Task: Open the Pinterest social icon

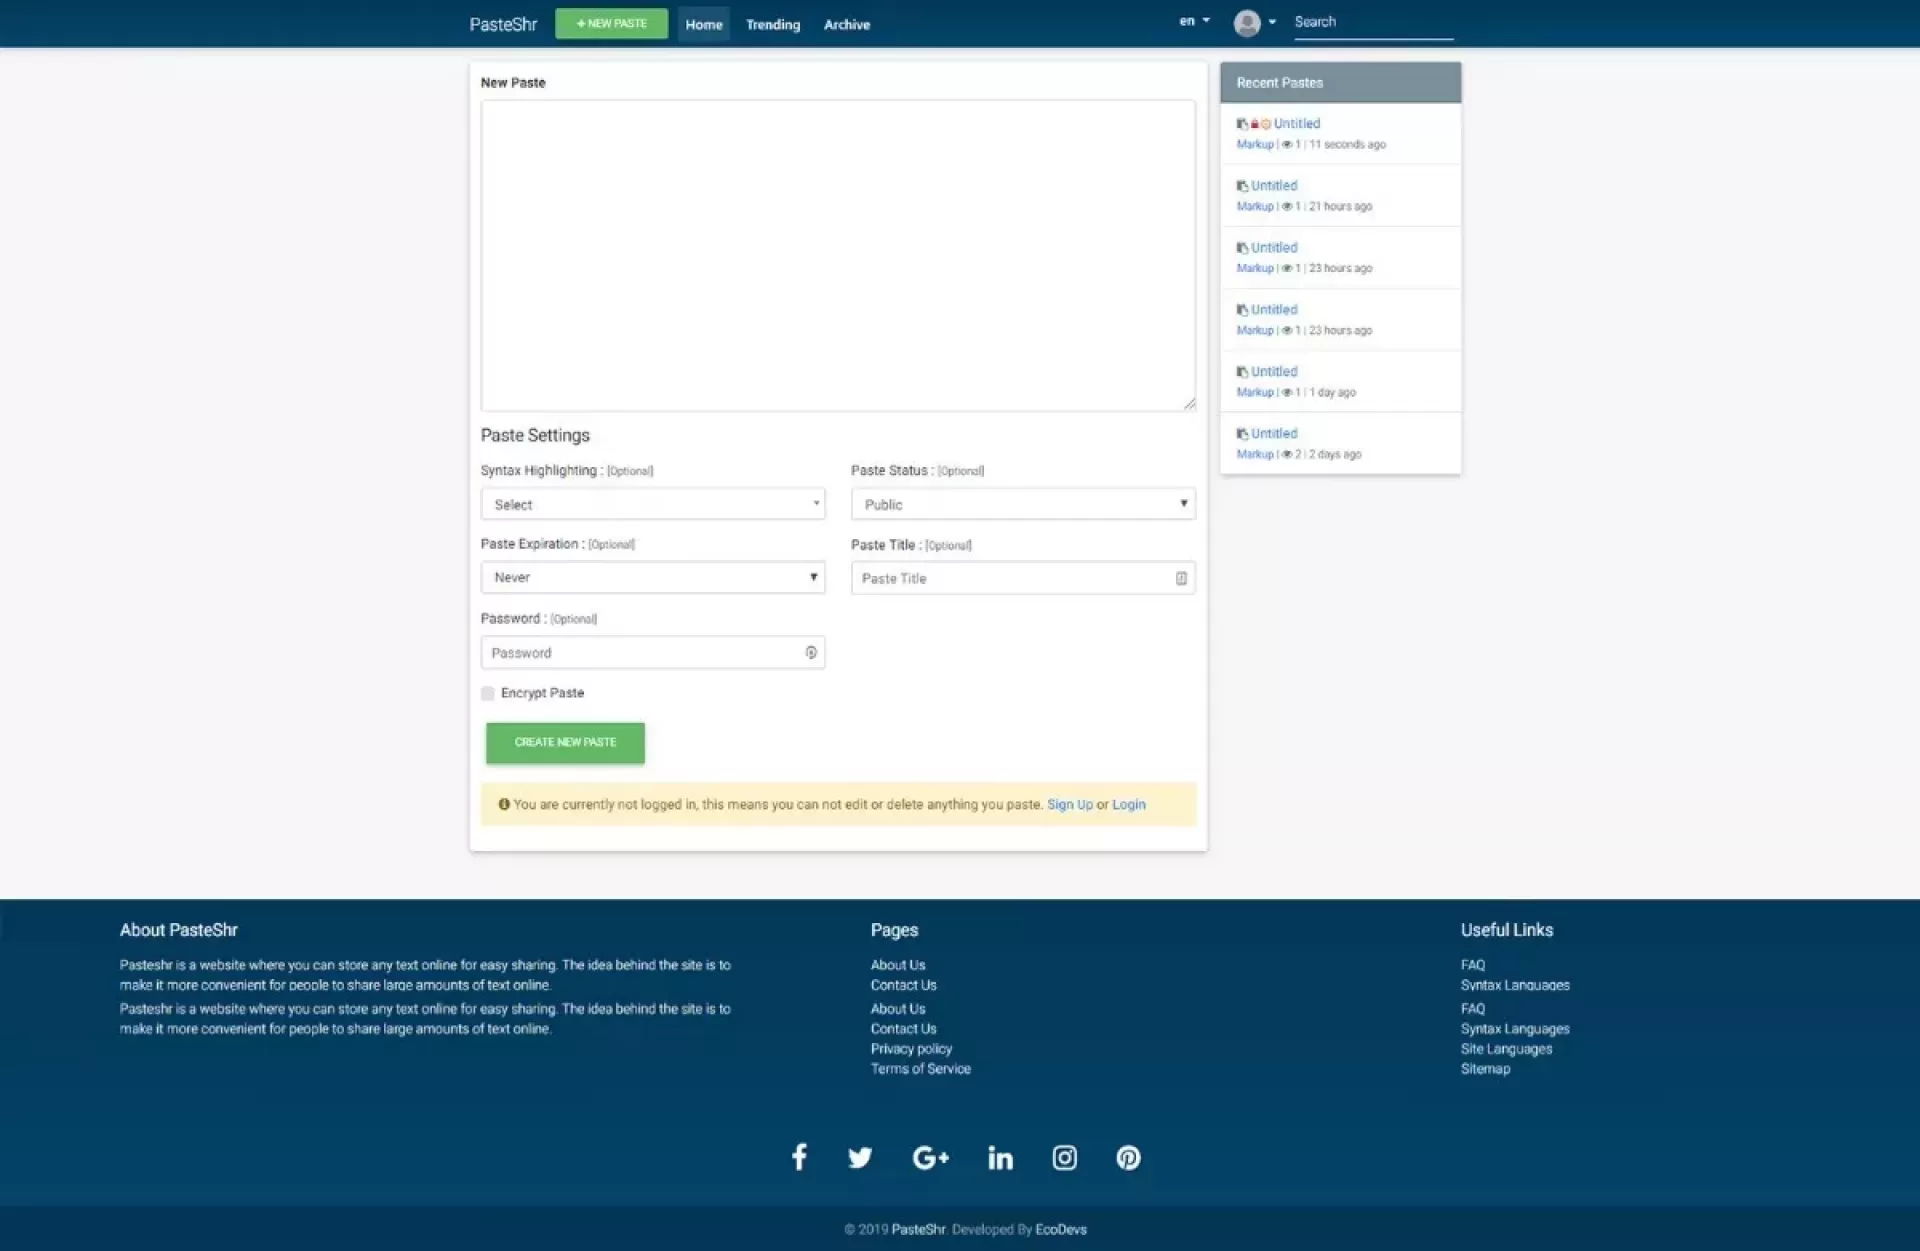Action: pyautogui.click(x=1128, y=1157)
